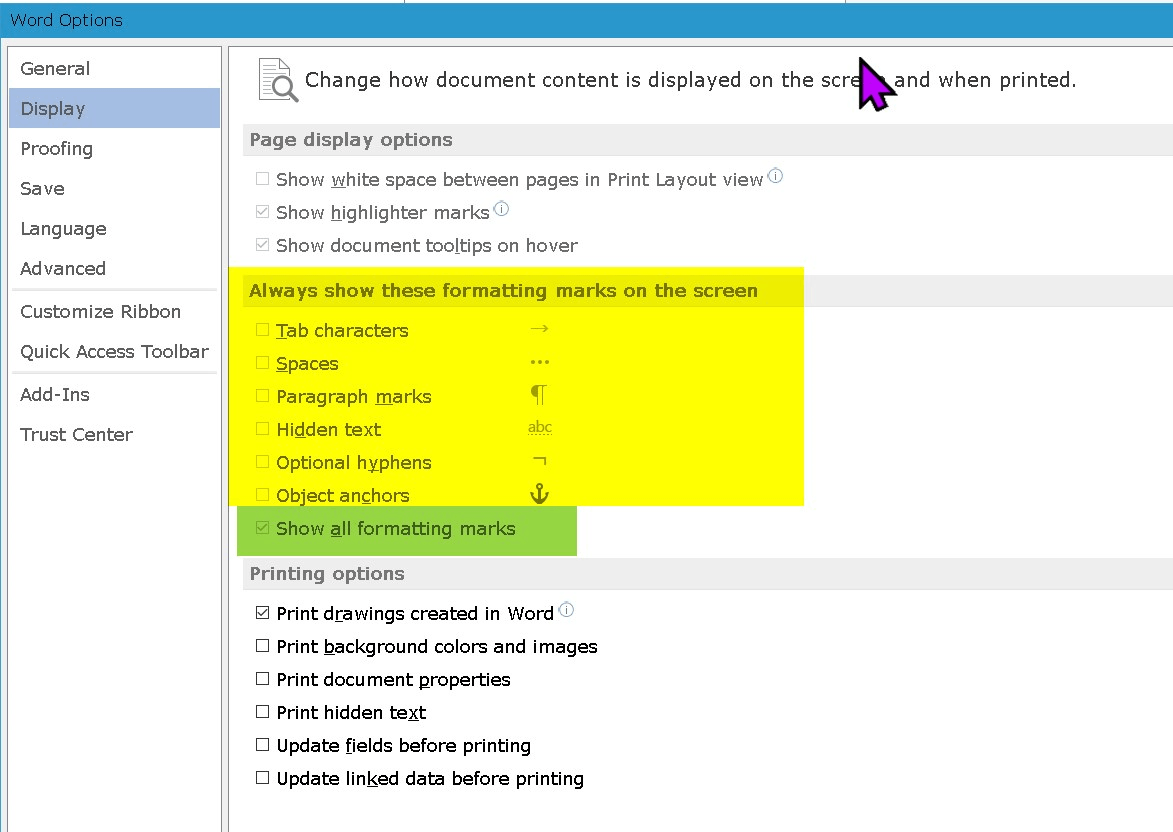Toggle Show highlighter marks checkbox
This screenshot has height=832, width=1173.
tap(262, 212)
